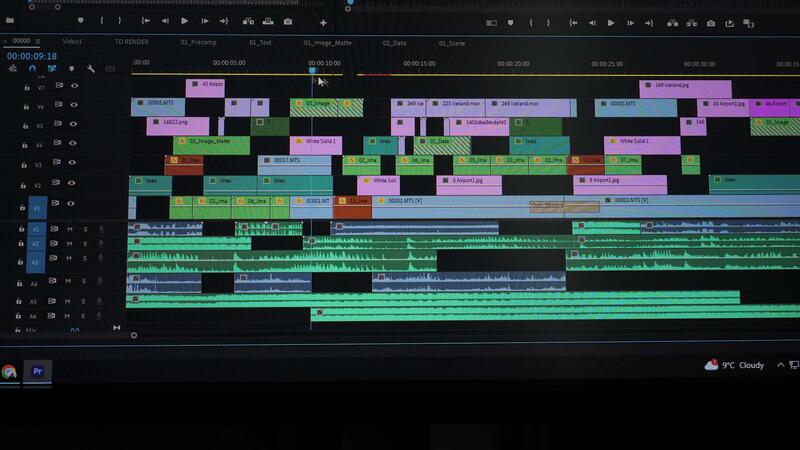Open Premiere Pro from the taskbar
Viewport: 800px width, 450px height.
click(x=38, y=371)
